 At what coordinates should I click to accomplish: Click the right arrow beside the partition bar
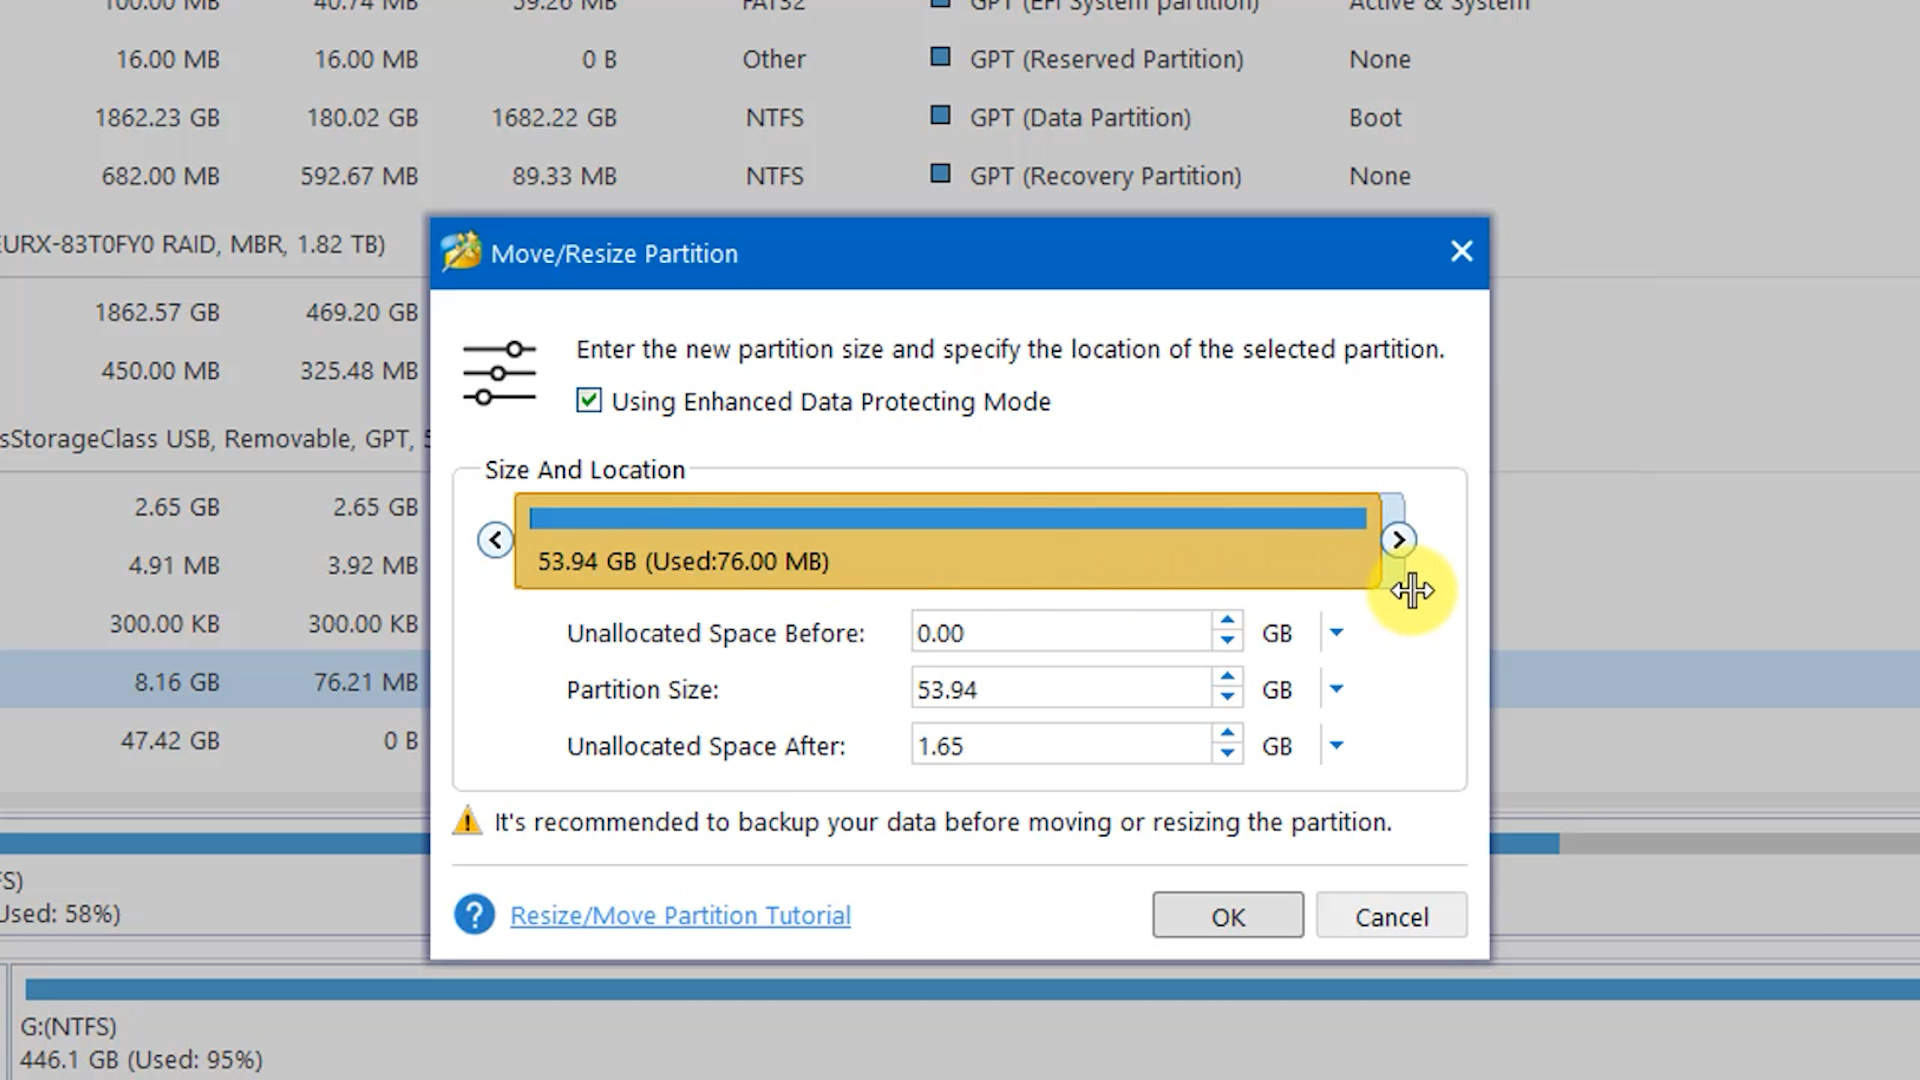click(1399, 539)
